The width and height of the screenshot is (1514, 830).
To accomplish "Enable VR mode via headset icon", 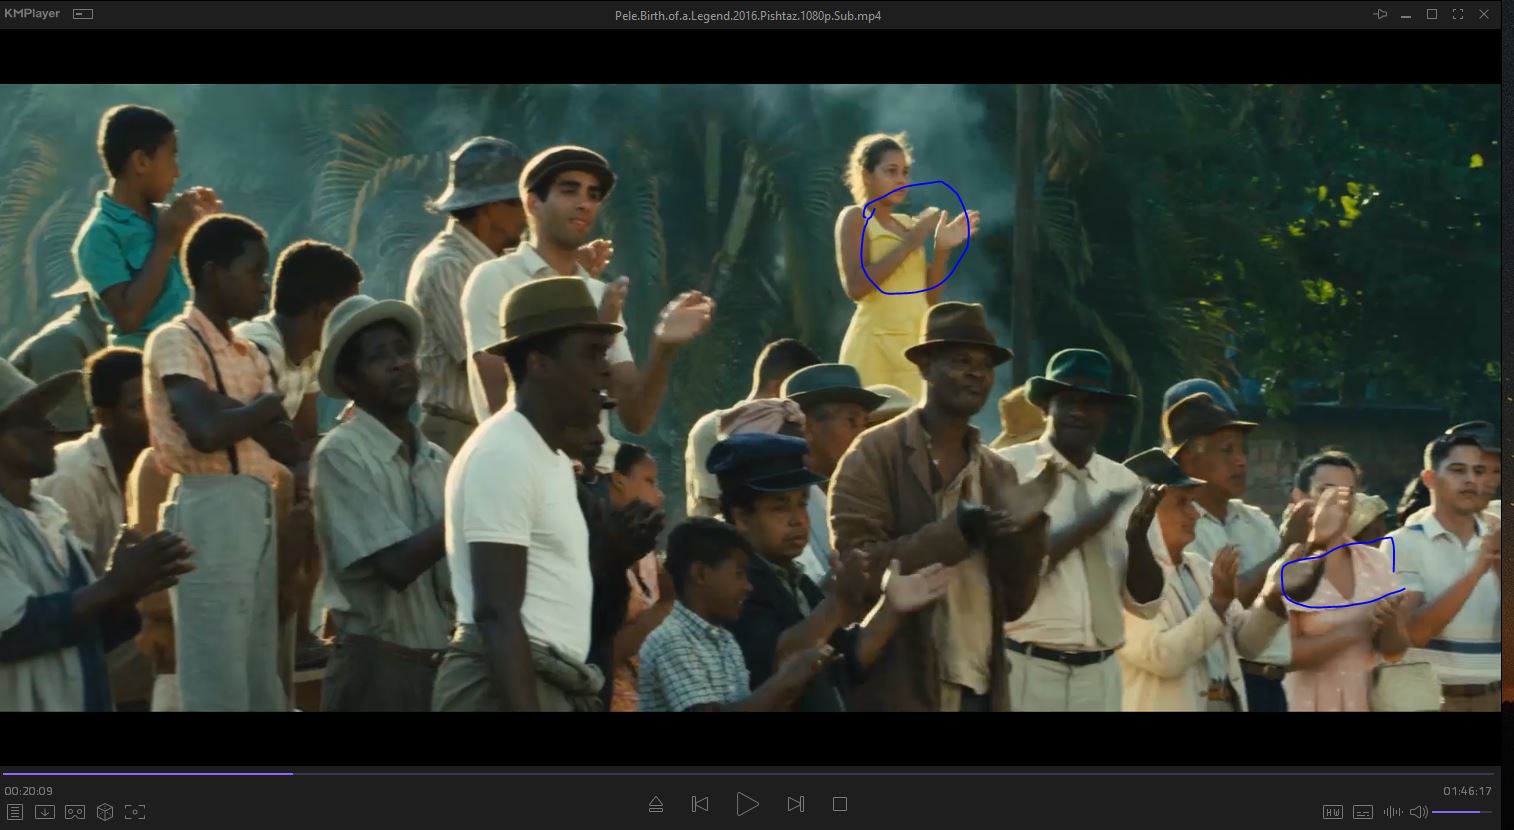I will [x=75, y=812].
